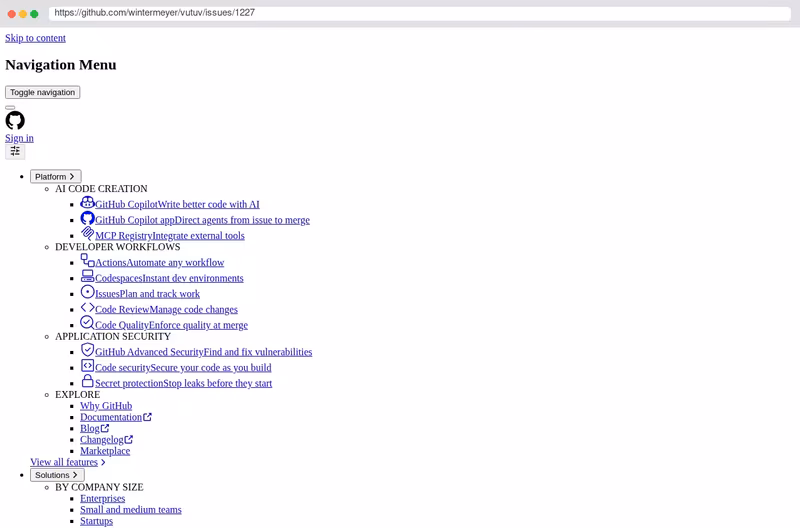Click the Code Review angle brackets icon
Viewport: 800px width, 528px height.
point(87,308)
